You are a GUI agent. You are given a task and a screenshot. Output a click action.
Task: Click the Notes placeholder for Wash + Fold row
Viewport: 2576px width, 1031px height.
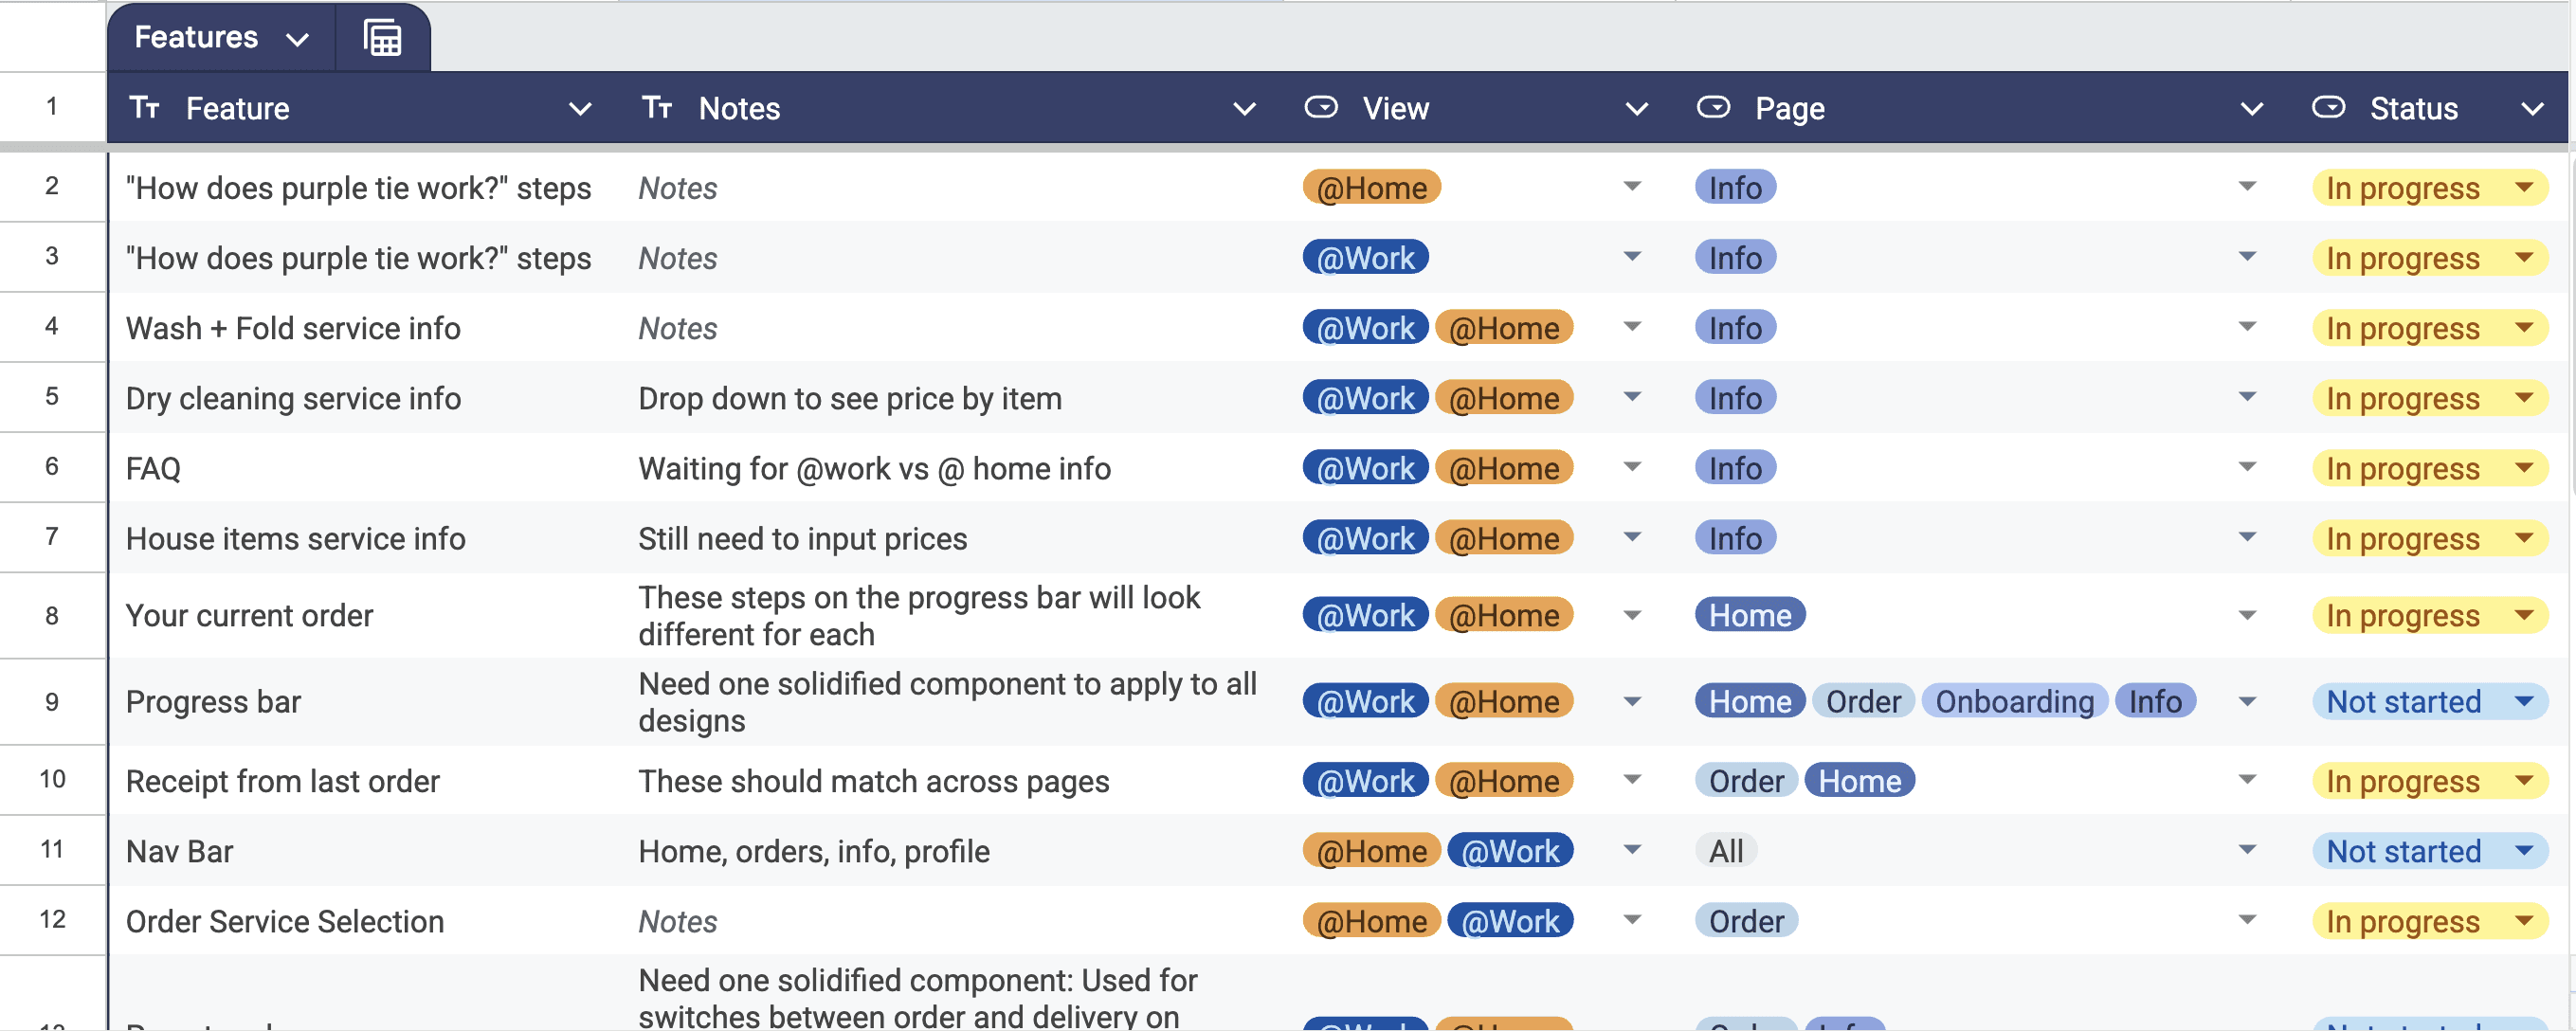(678, 328)
